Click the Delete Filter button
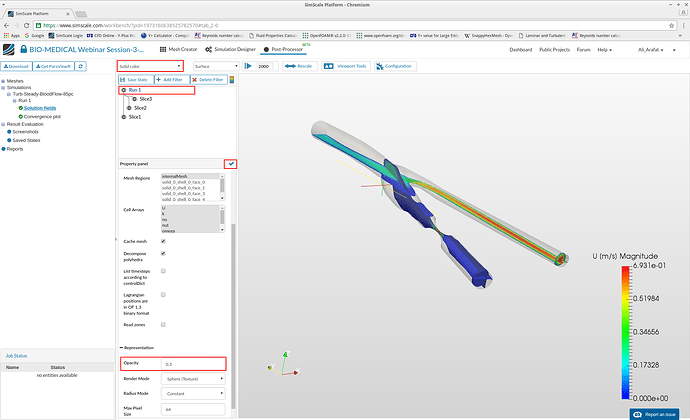The image size is (690, 420). (x=209, y=80)
